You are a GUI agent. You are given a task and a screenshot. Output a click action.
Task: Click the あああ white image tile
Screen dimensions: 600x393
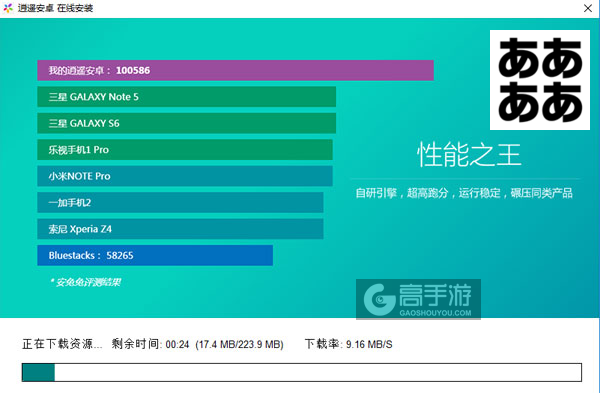pos(540,80)
